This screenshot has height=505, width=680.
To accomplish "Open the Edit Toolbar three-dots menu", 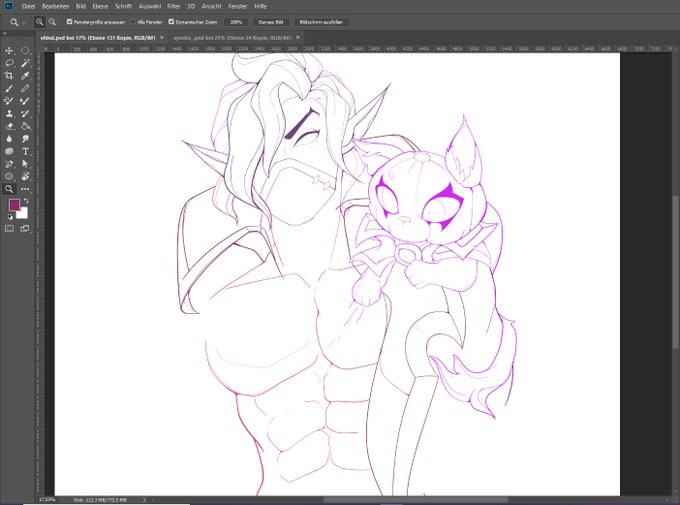I will tap(25, 189).
